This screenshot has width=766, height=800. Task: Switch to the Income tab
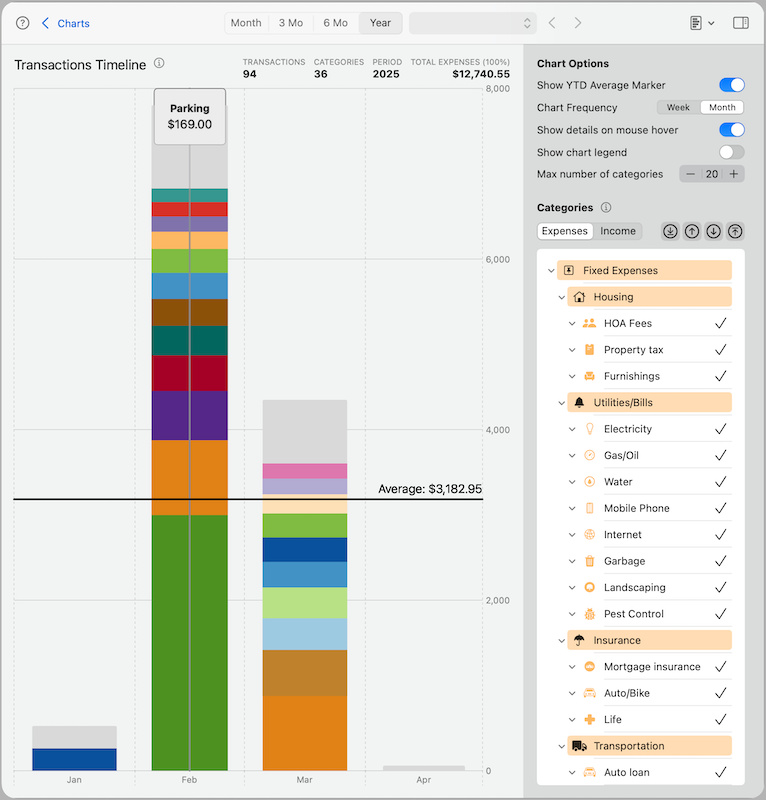(x=617, y=231)
